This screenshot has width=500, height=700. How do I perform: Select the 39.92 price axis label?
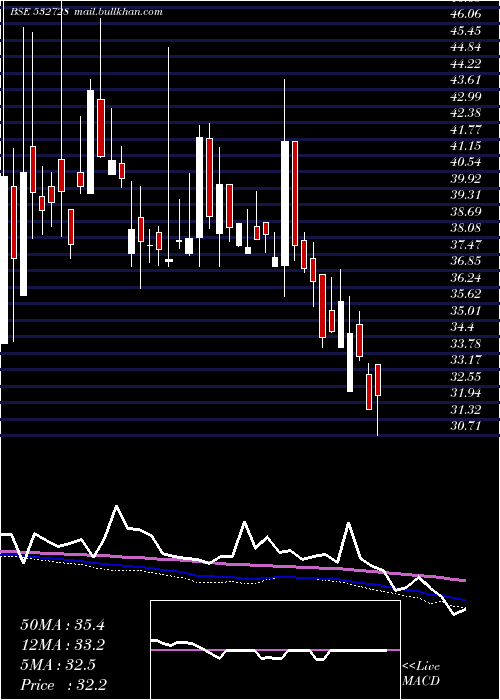pyautogui.click(x=466, y=179)
